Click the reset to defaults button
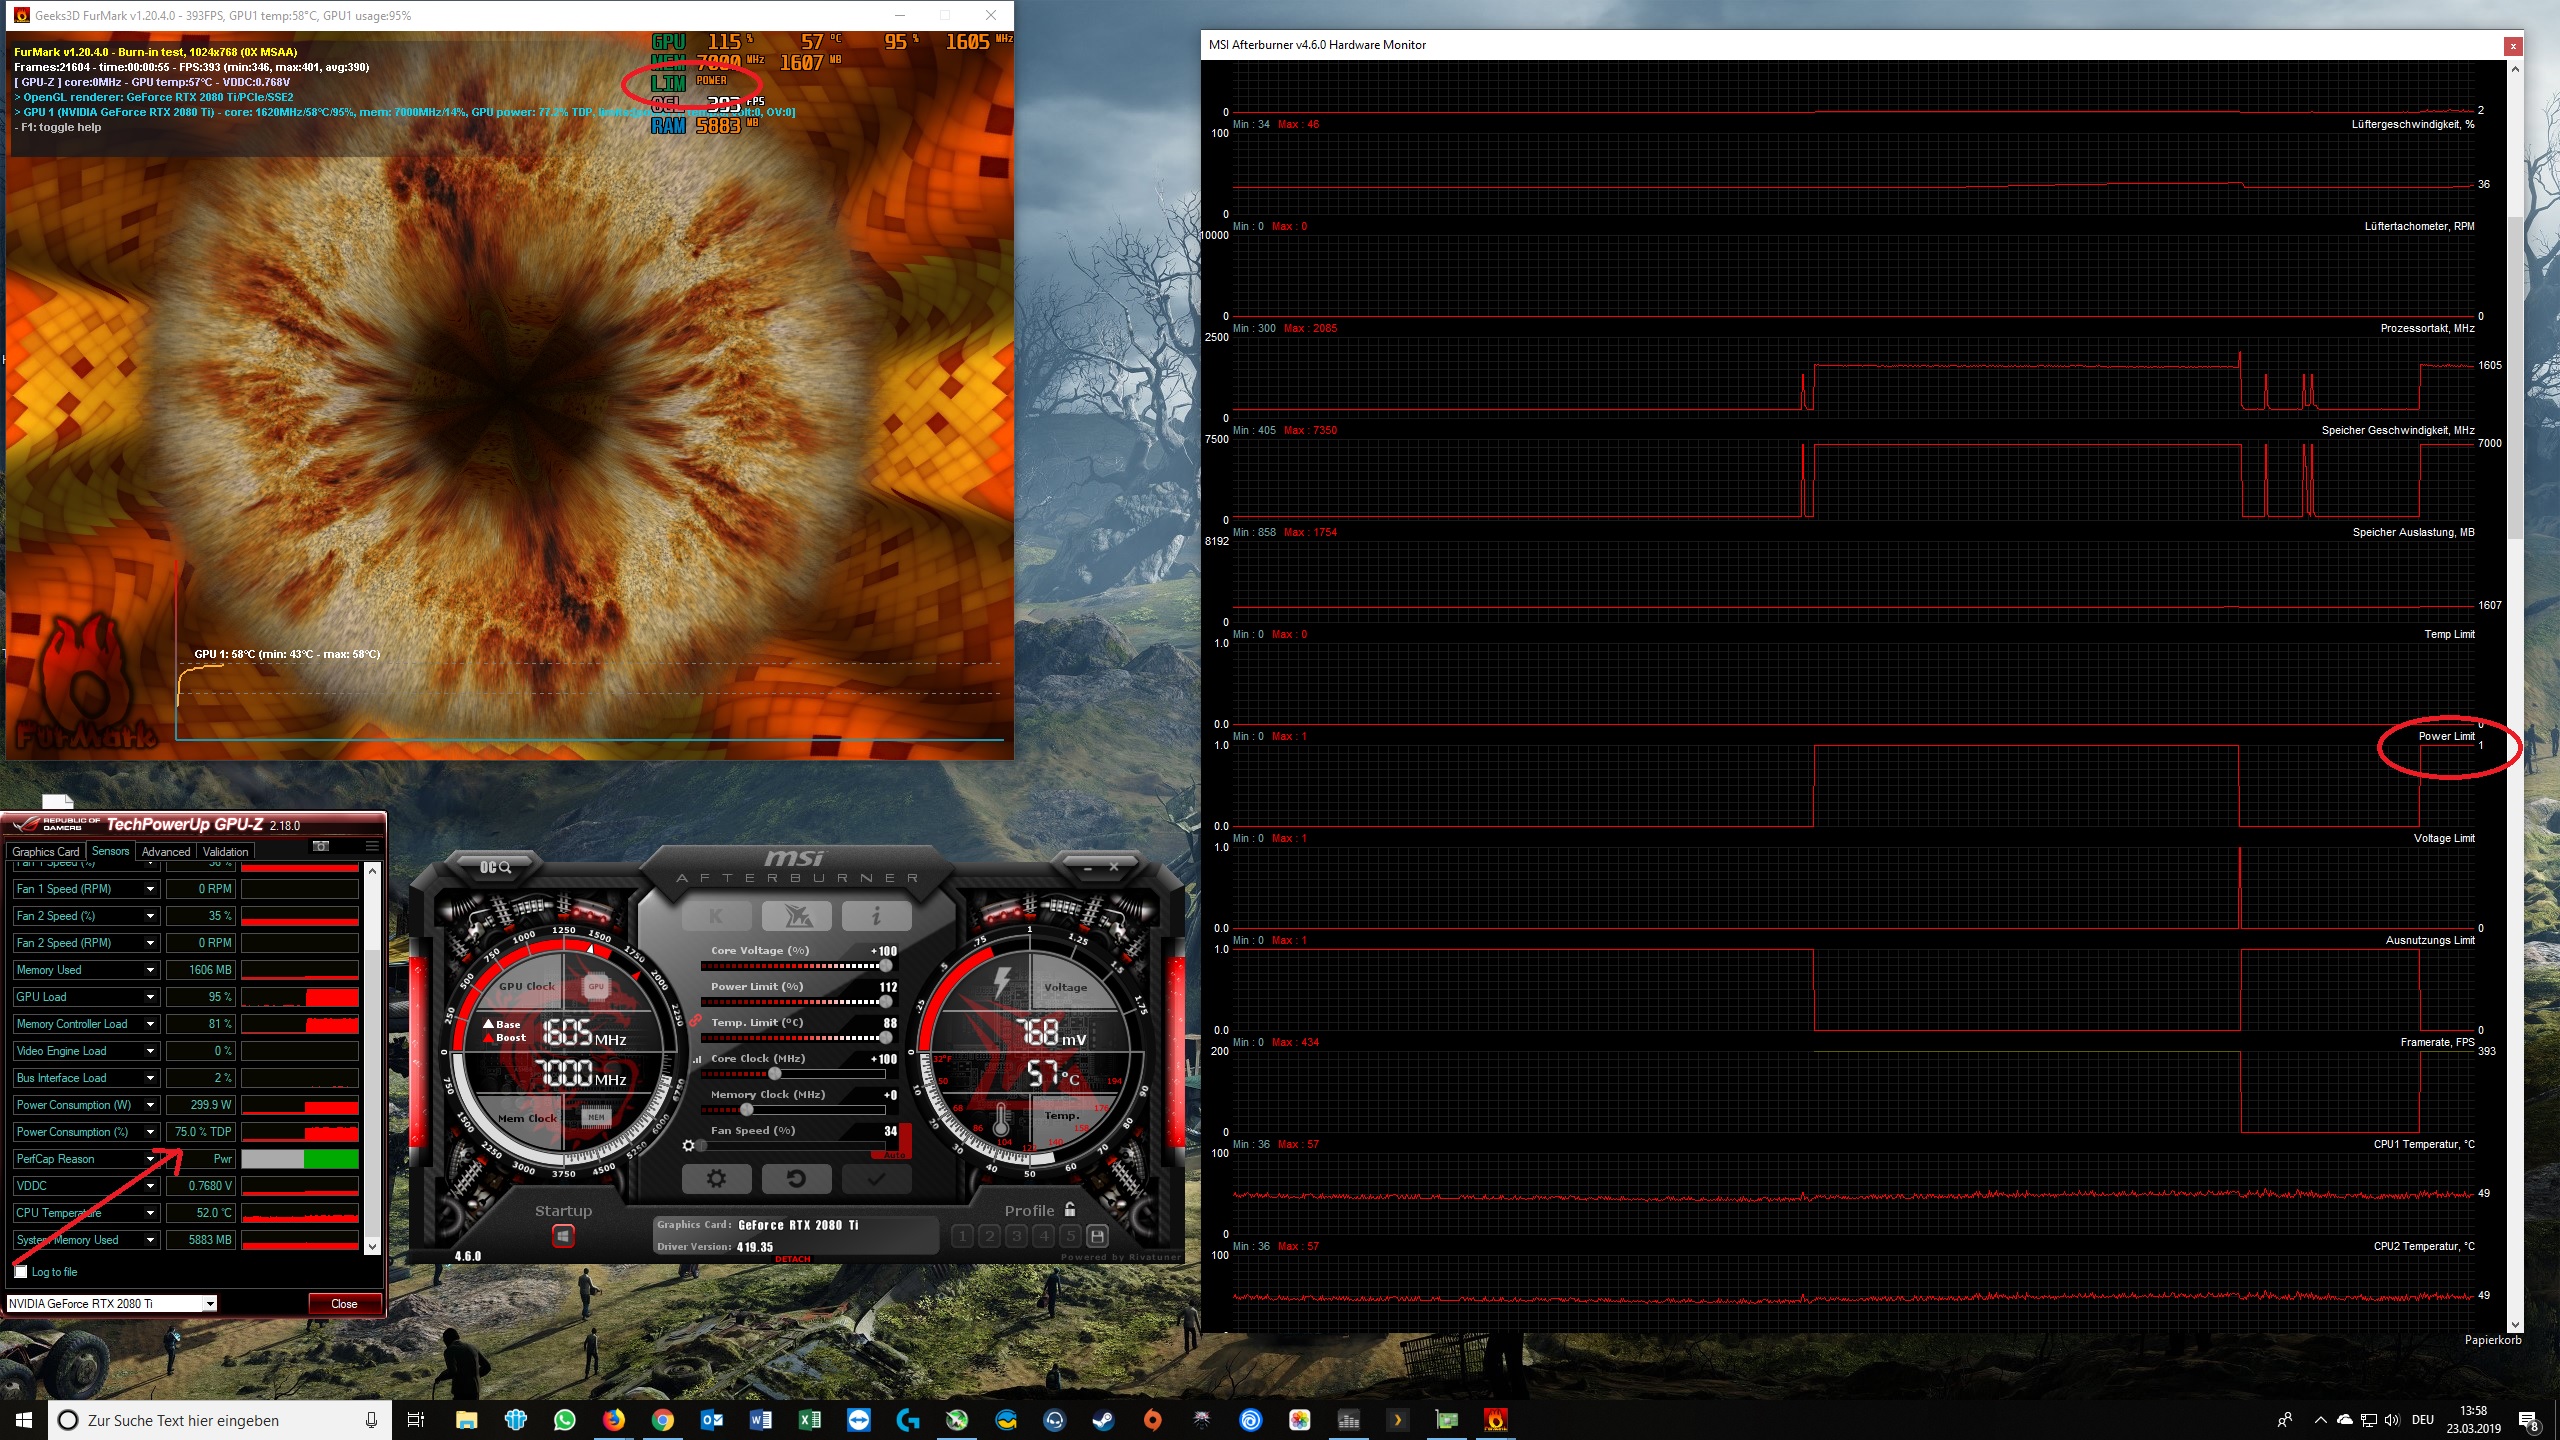This screenshot has height=1440, width=2560. [796, 1179]
